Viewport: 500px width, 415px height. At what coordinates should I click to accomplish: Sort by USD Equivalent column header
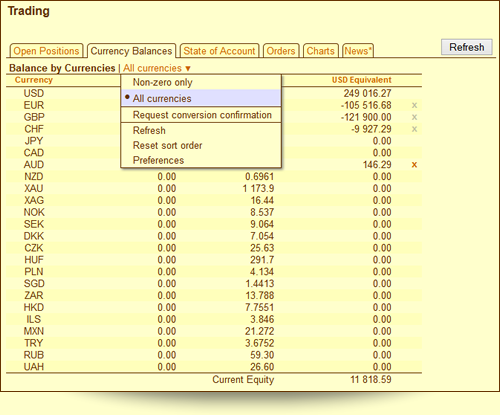click(x=362, y=80)
